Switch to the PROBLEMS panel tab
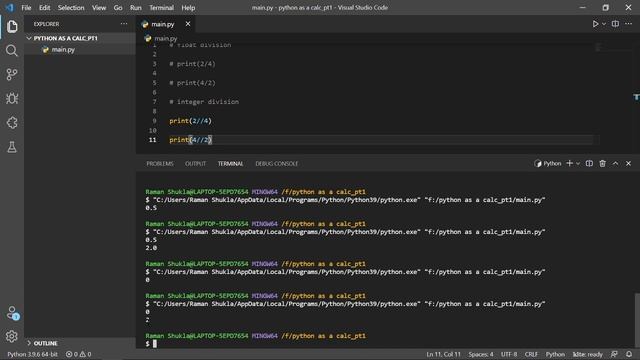The width and height of the screenshot is (640, 360). point(160,164)
